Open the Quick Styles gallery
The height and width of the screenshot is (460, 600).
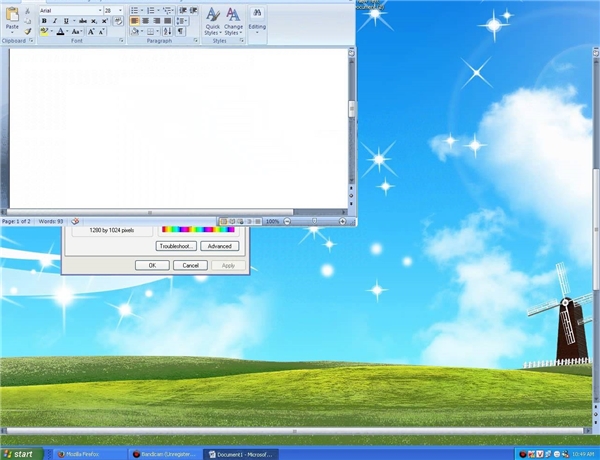coord(213,21)
